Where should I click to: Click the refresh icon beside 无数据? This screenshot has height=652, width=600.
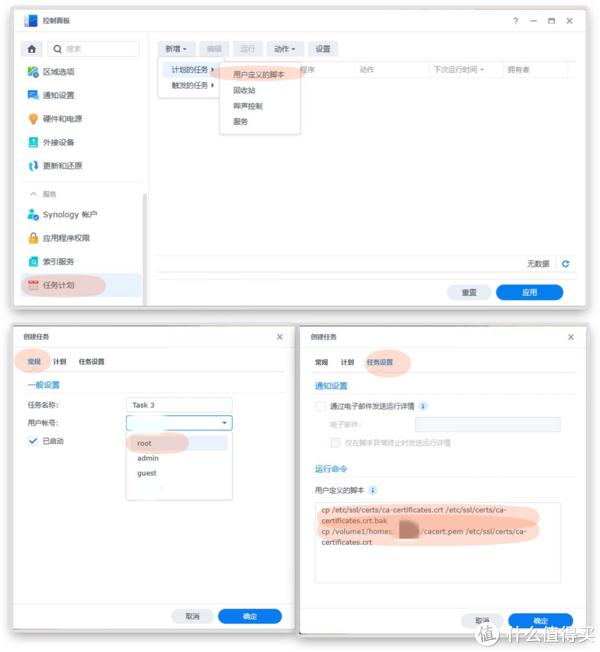tap(565, 264)
